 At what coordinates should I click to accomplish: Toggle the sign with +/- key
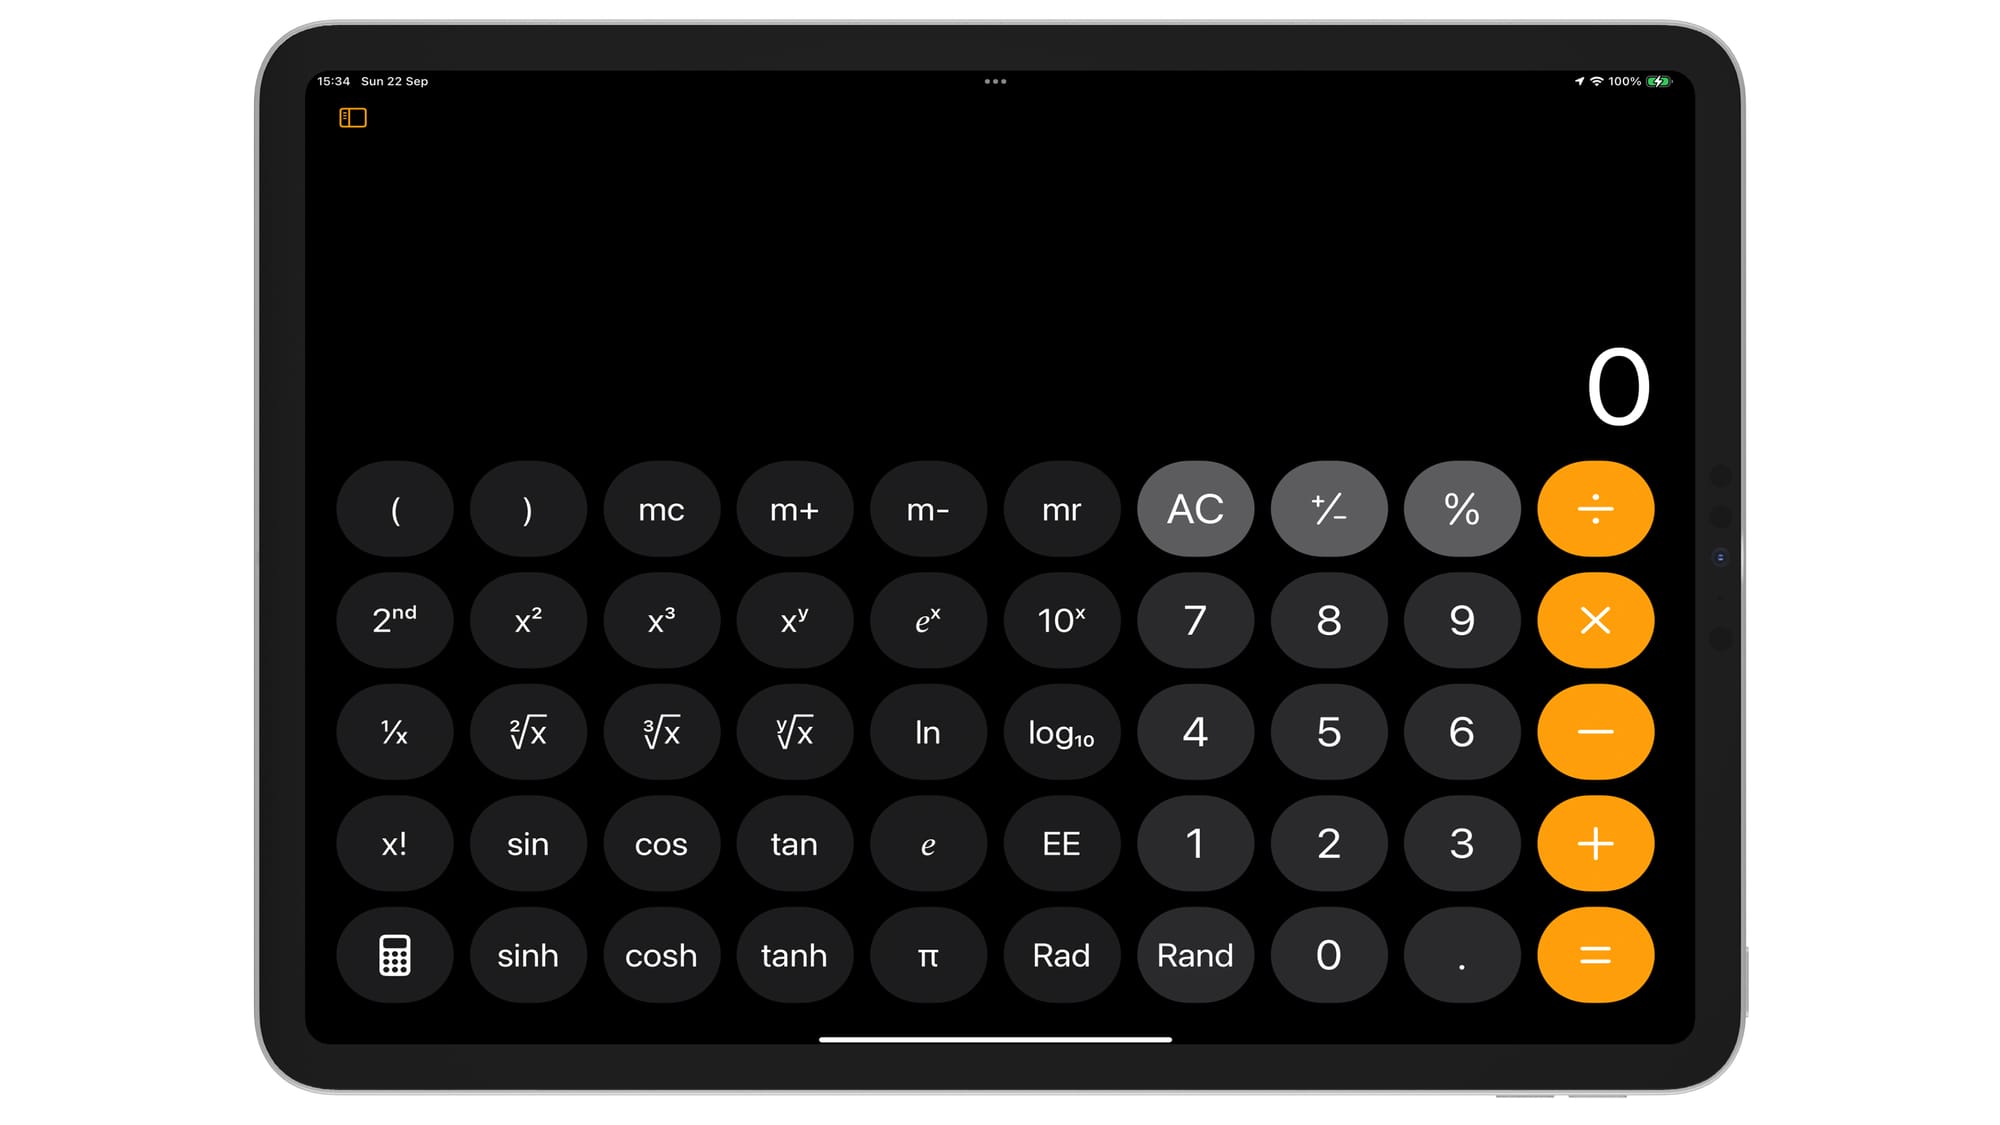pyautogui.click(x=1327, y=510)
